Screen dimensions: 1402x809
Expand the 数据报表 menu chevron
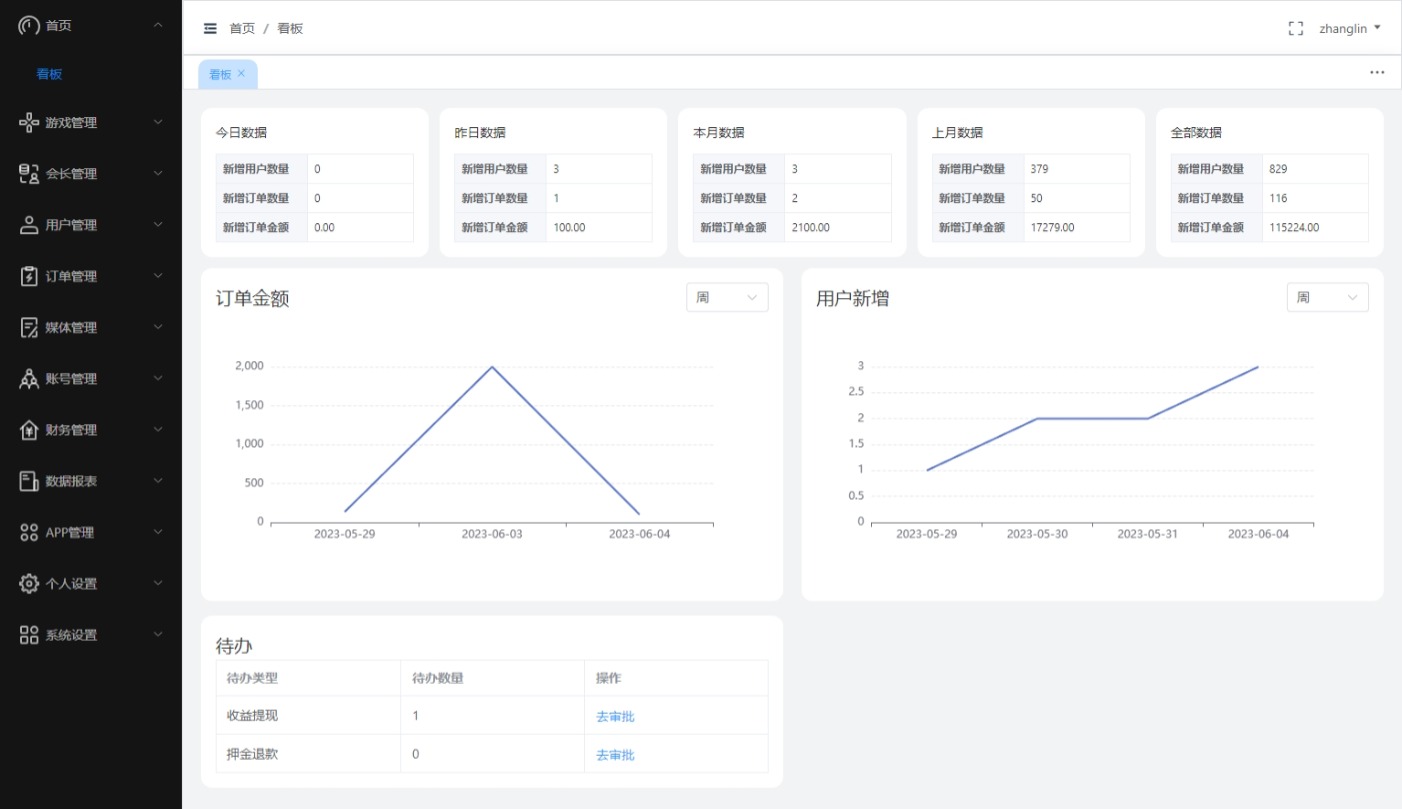click(x=158, y=481)
